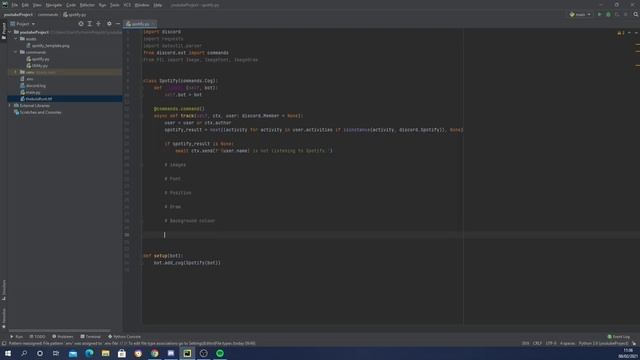Open the VCS menu

tap(127, 5)
